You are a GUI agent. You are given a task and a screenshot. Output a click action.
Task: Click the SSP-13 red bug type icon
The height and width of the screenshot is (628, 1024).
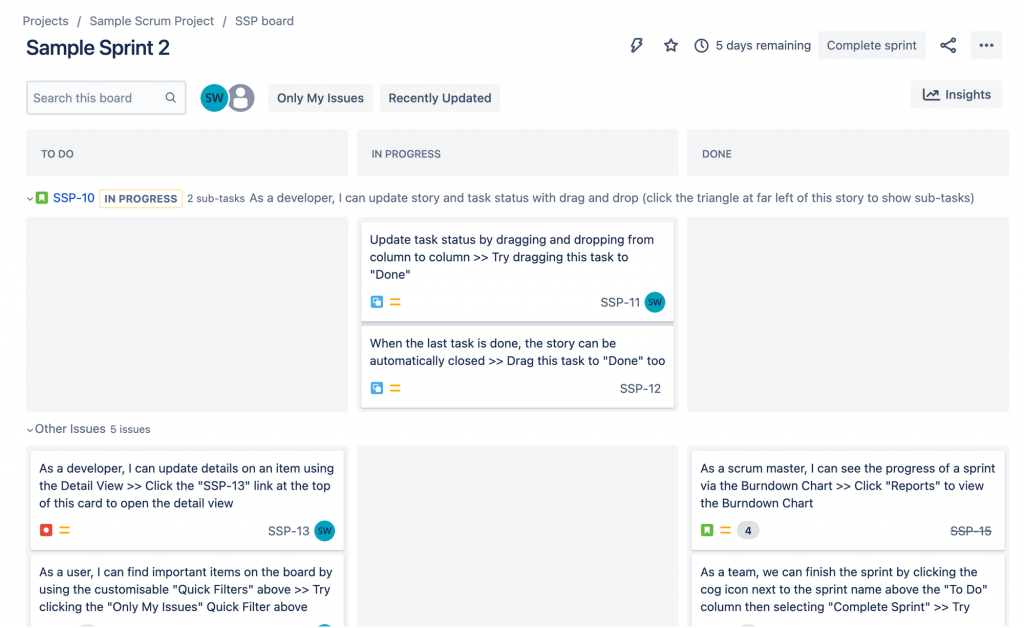[46, 530]
